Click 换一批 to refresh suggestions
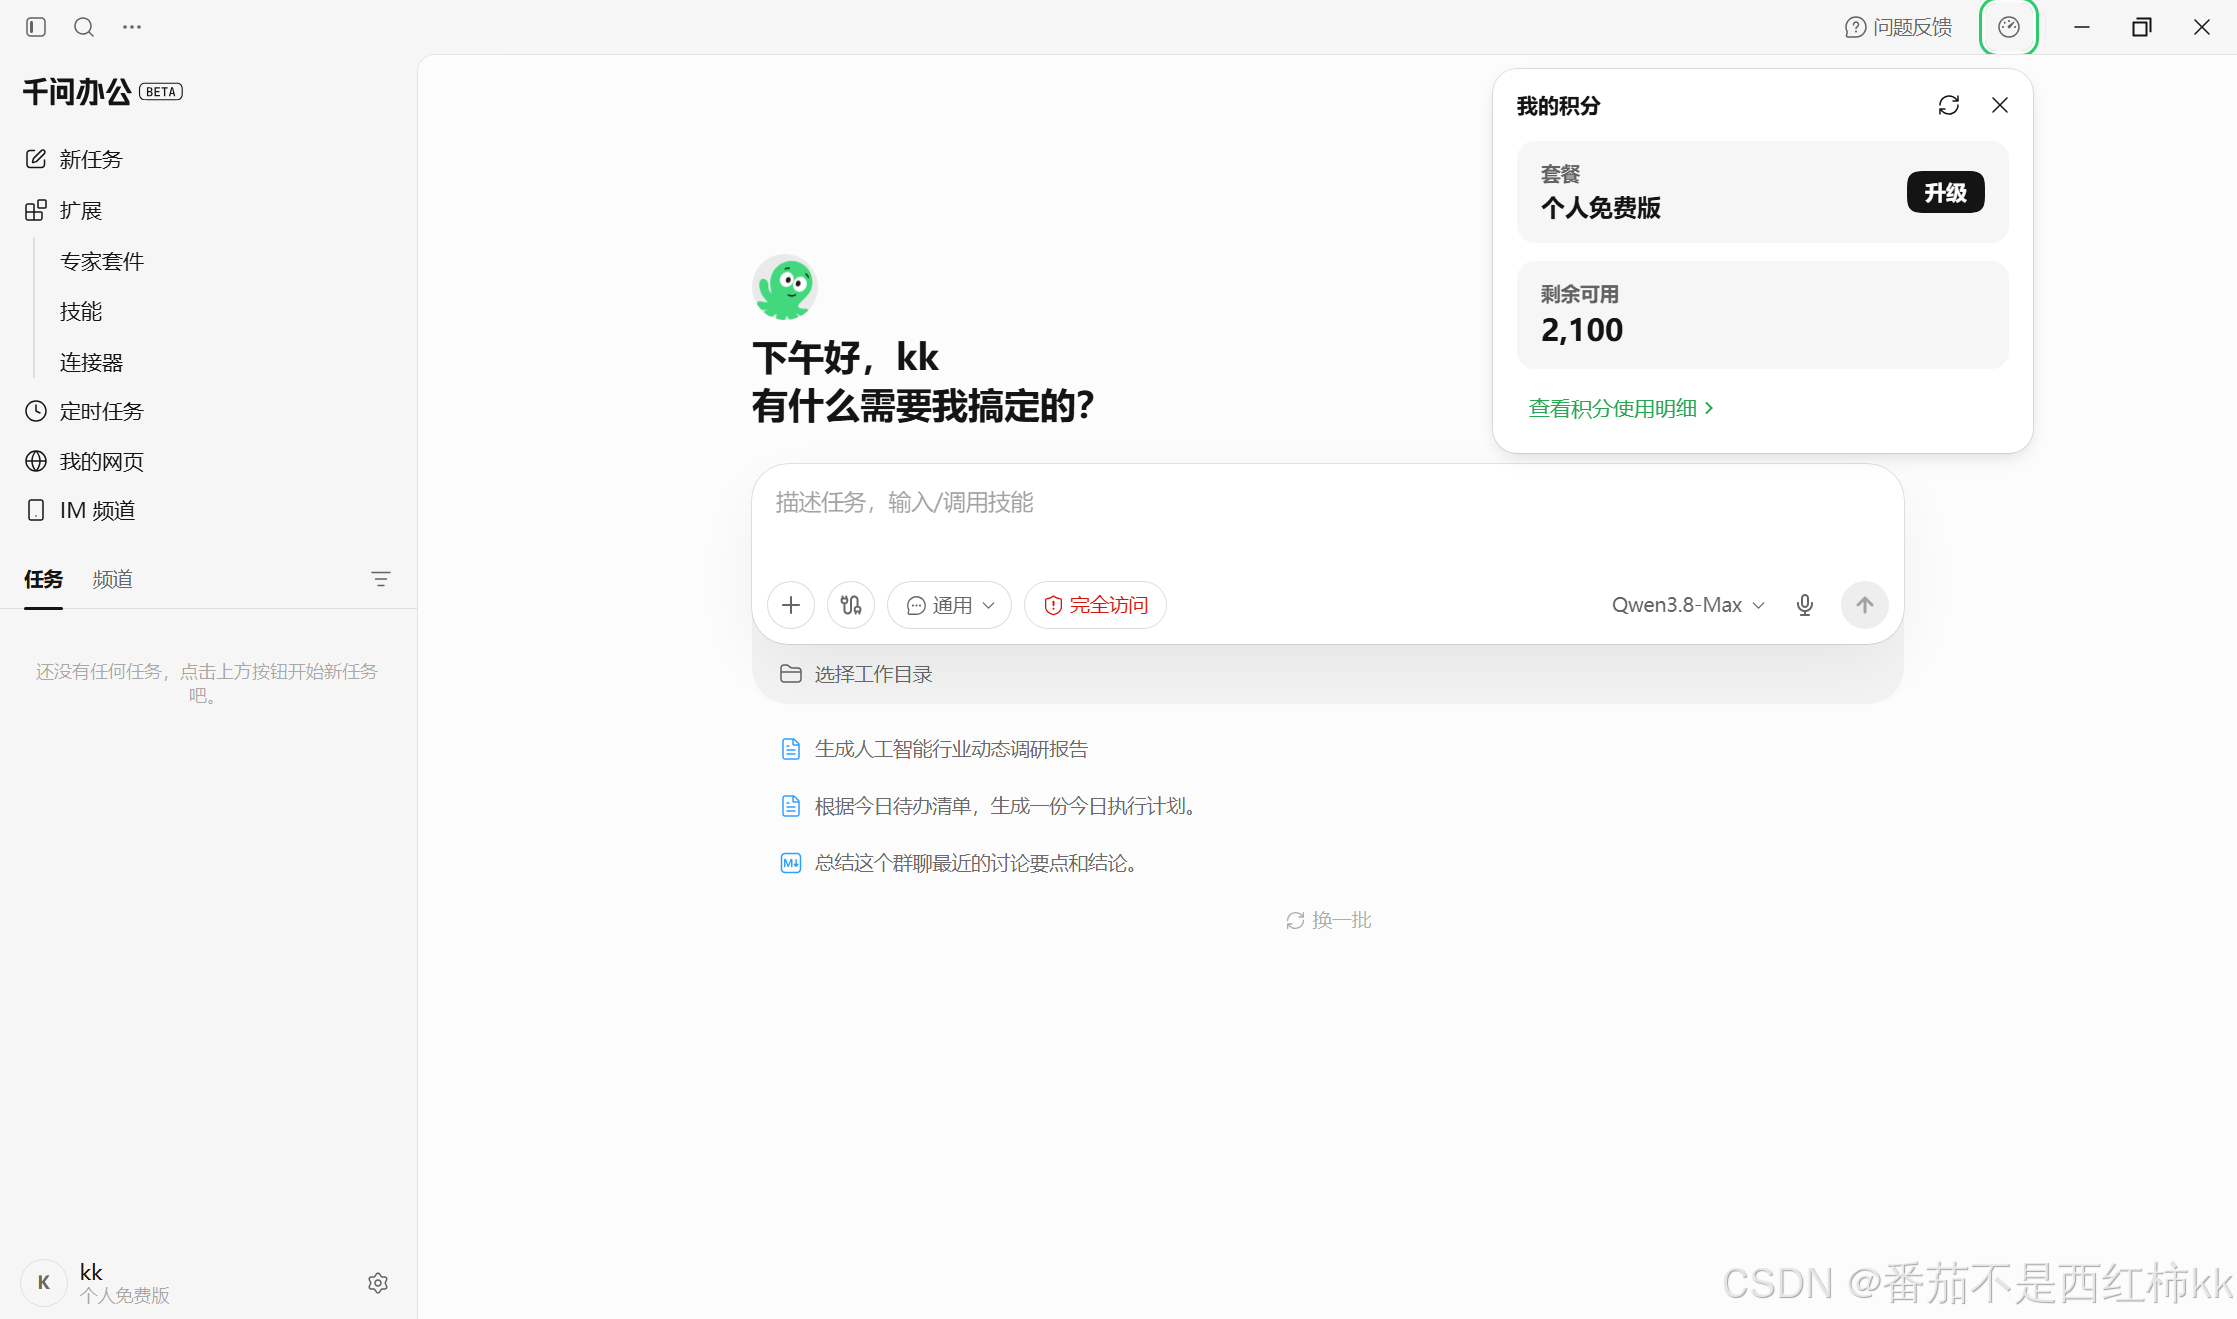This screenshot has height=1319, width=2237. tap(1328, 920)
